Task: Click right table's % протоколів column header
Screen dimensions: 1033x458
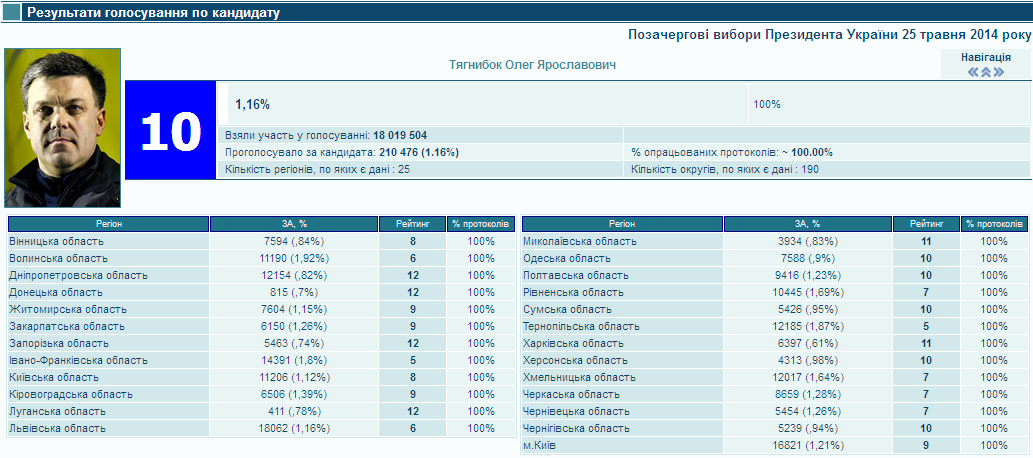Action: [993, 224]
